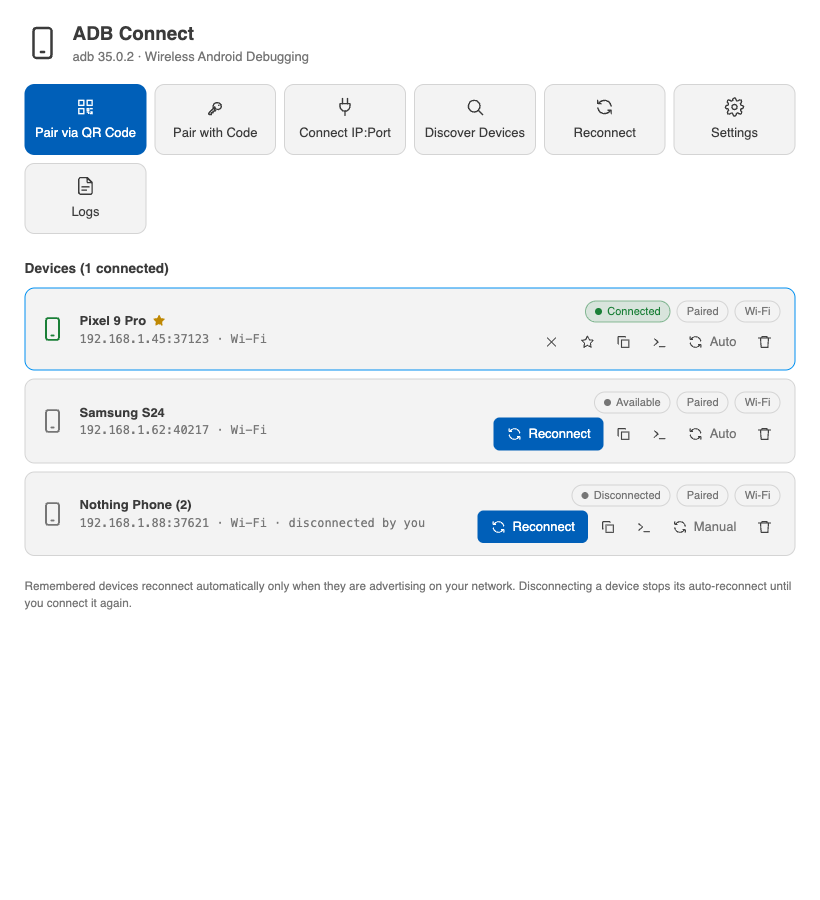Image resolution: width=820 pixels, height=900 pixels.
Task: Open terminal shell for Samsung S24
Action: click(659, 434)
